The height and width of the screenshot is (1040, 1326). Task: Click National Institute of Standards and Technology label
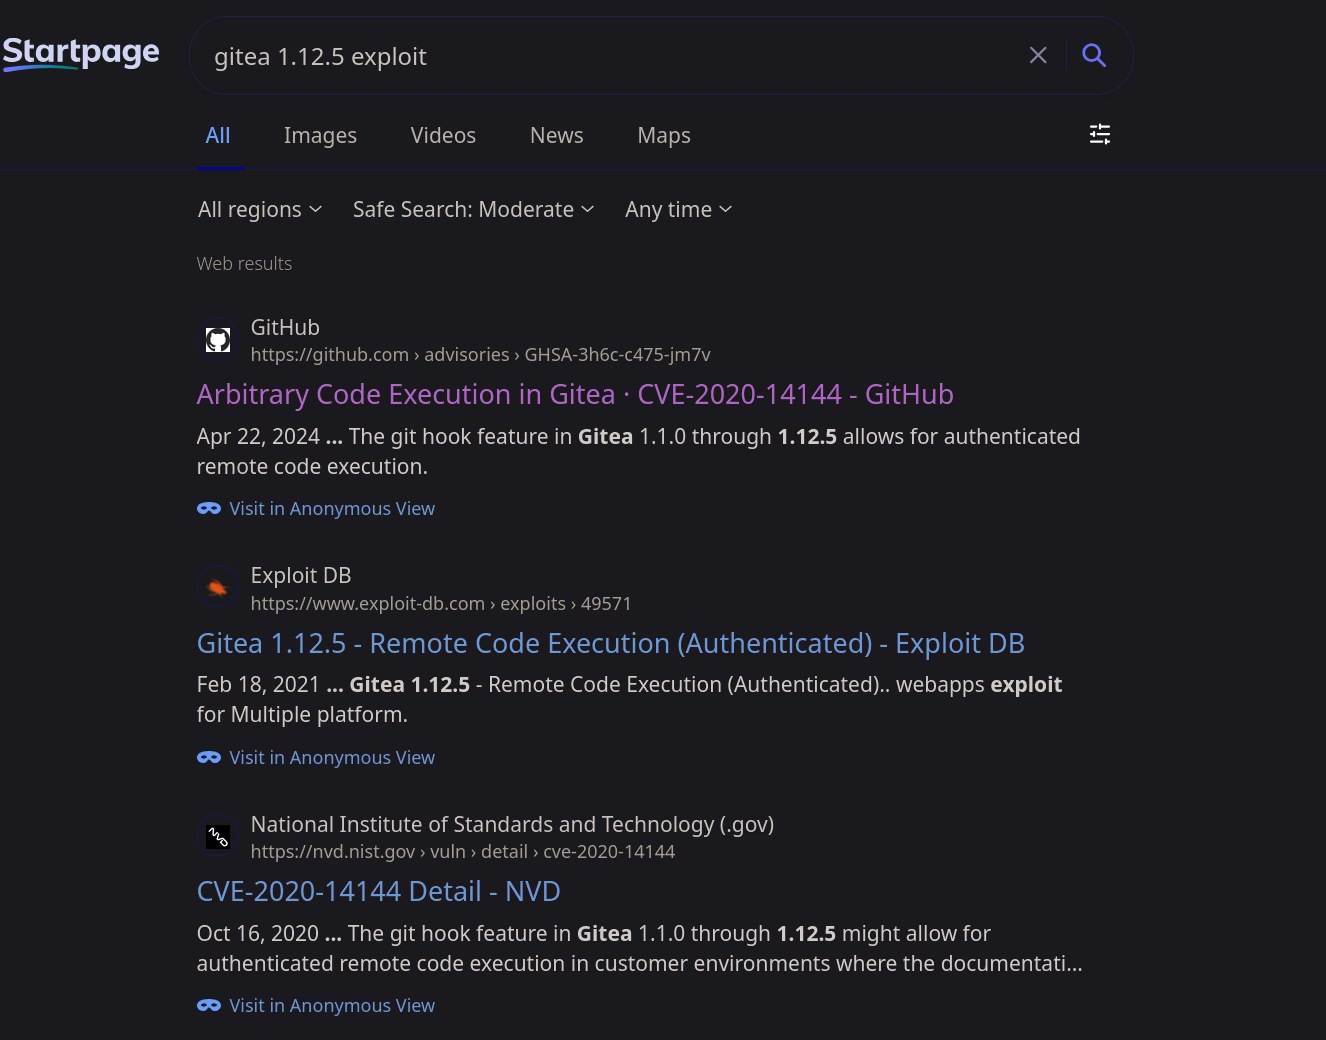pyautogui.click(x=512, y=824)
